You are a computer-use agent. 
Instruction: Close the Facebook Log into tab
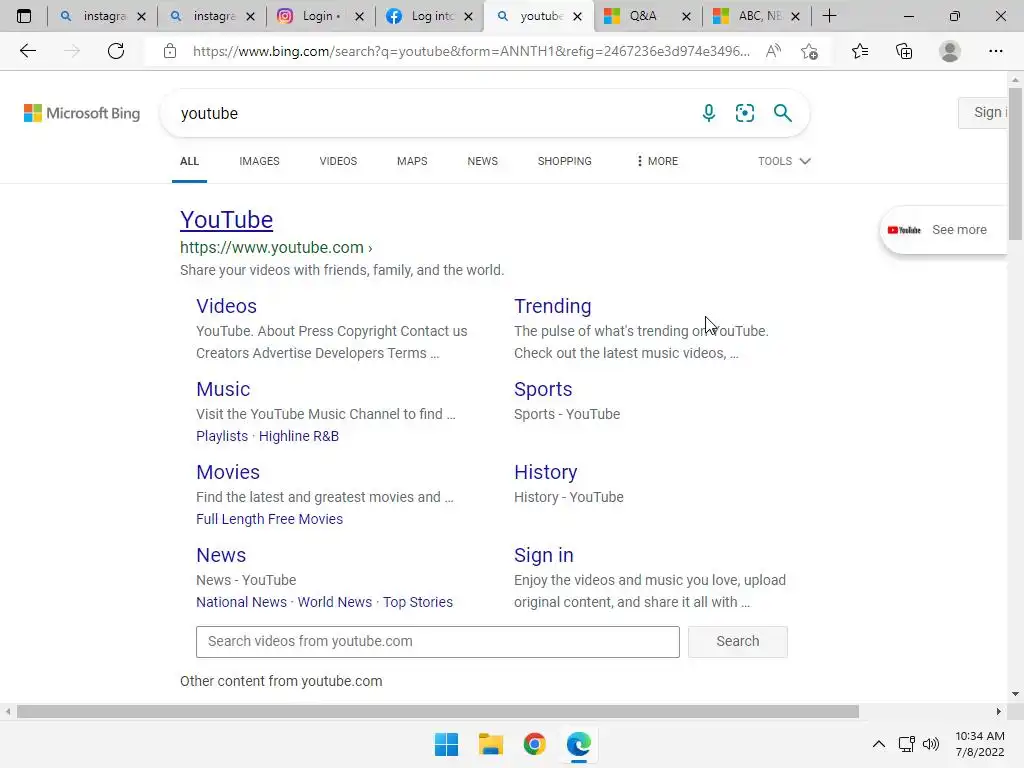click(468, 16)
